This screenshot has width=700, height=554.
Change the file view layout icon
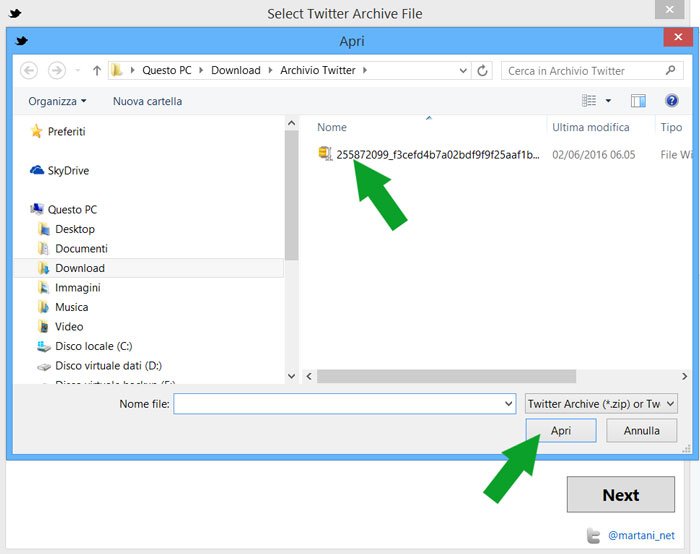[589, 101]
